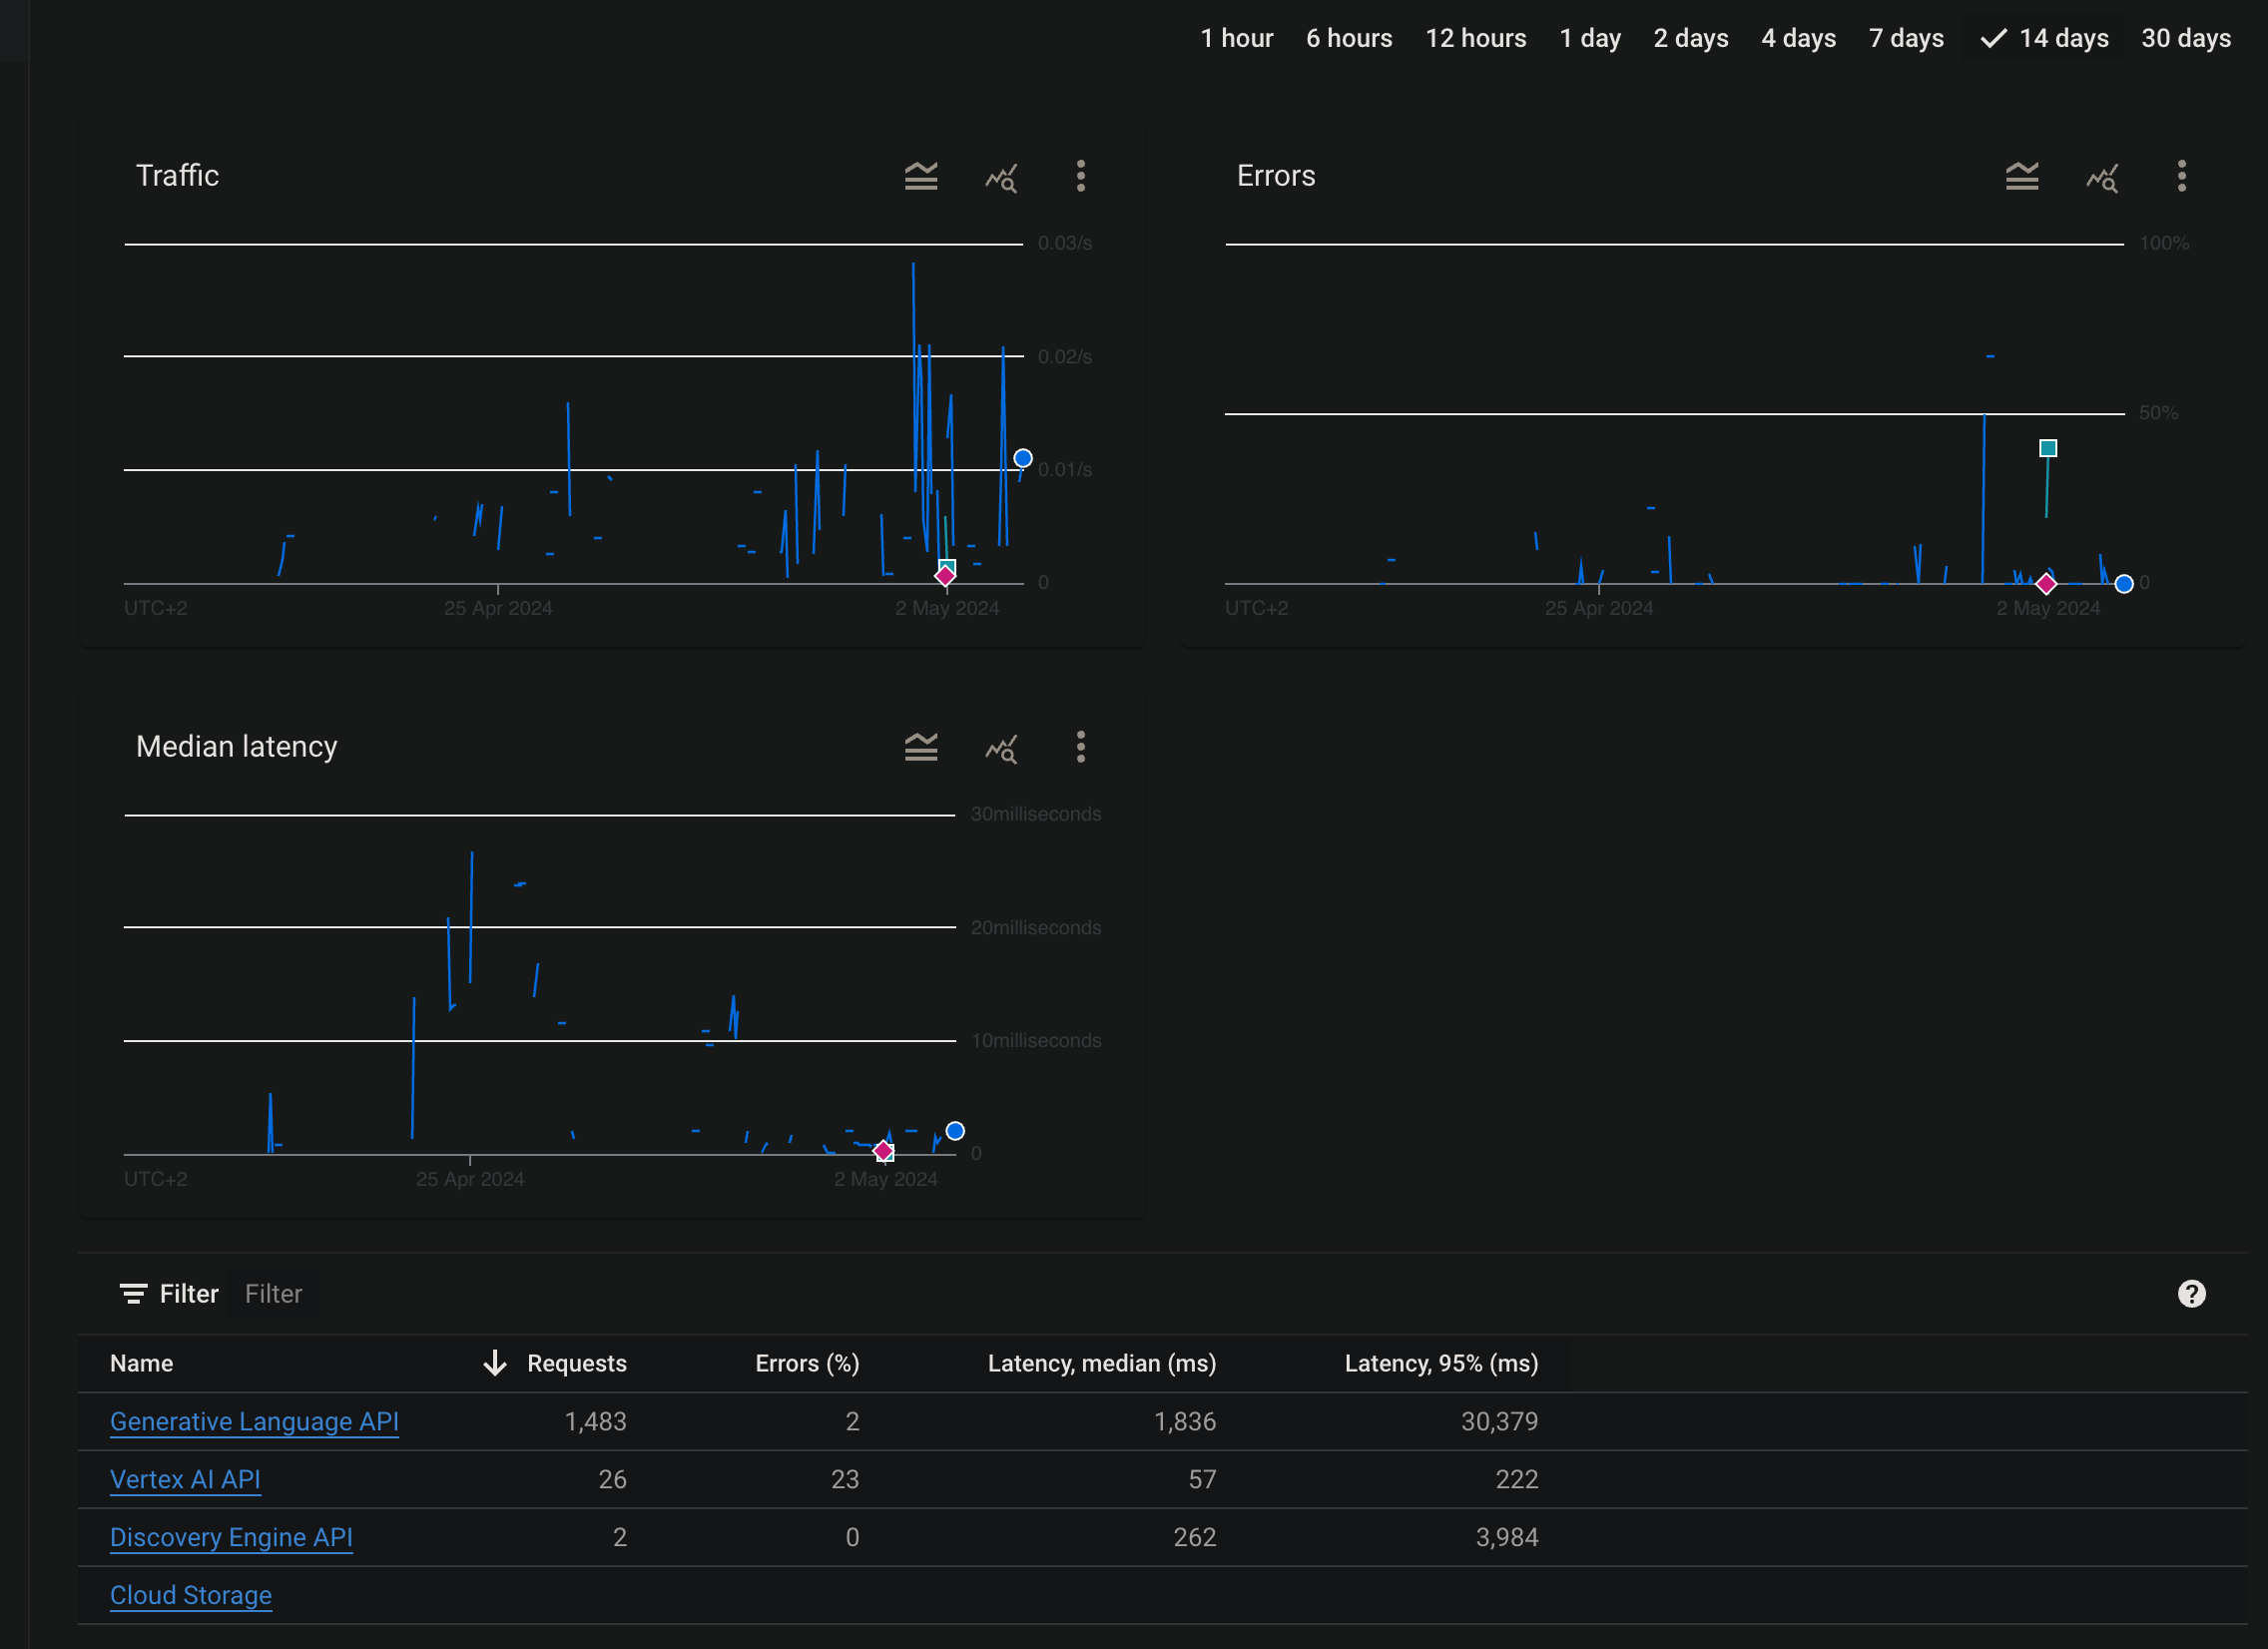This screenshot has width=2268, height=1649.
Task: Click the filter list icon
Action: 133,1294
